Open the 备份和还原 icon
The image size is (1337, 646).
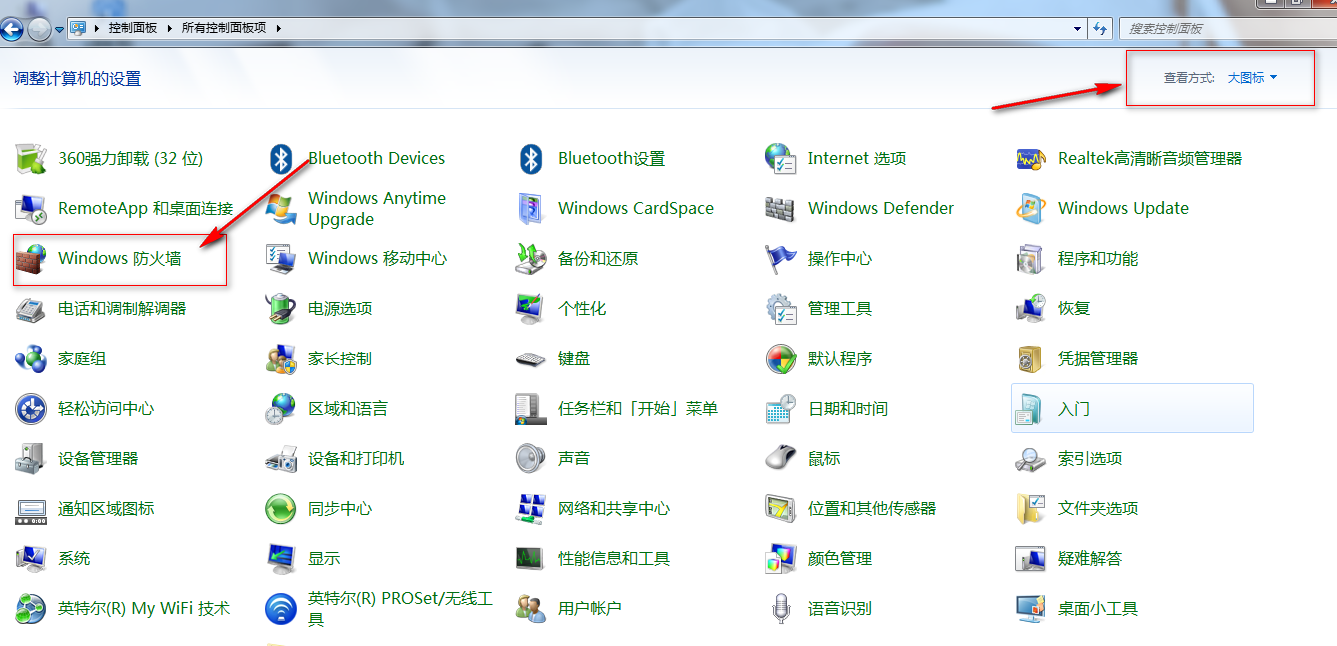tap(531, 258)
